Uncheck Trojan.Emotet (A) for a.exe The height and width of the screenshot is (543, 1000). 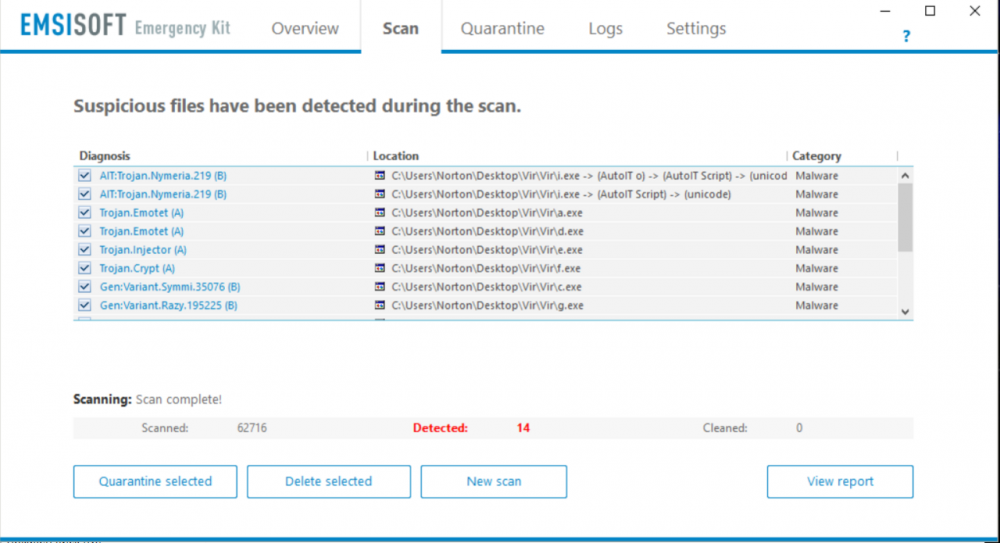(x=85, y=212)
